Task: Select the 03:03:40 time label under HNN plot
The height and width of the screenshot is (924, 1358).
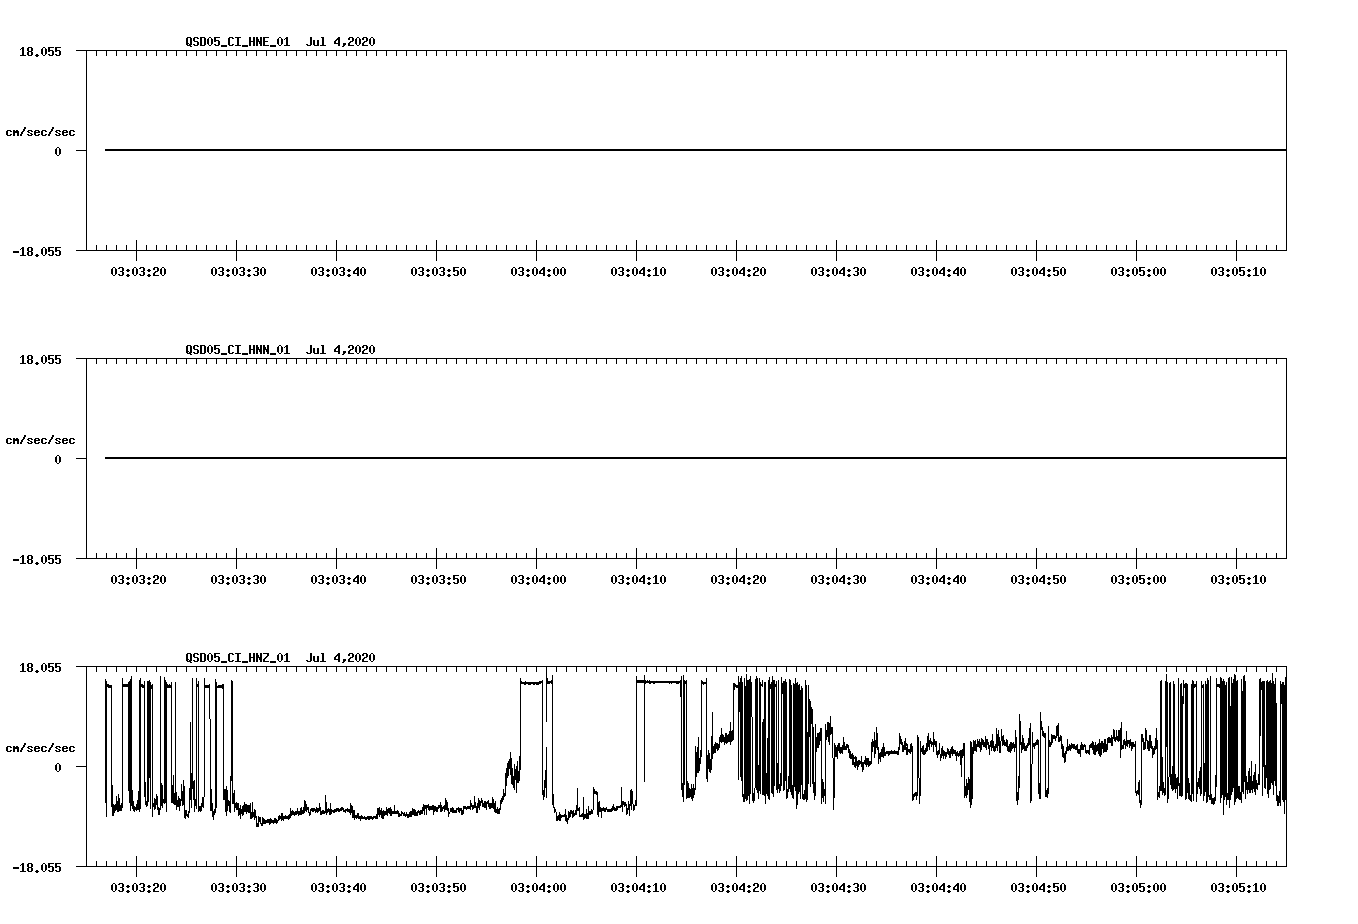Action: (x=338, y=579)
